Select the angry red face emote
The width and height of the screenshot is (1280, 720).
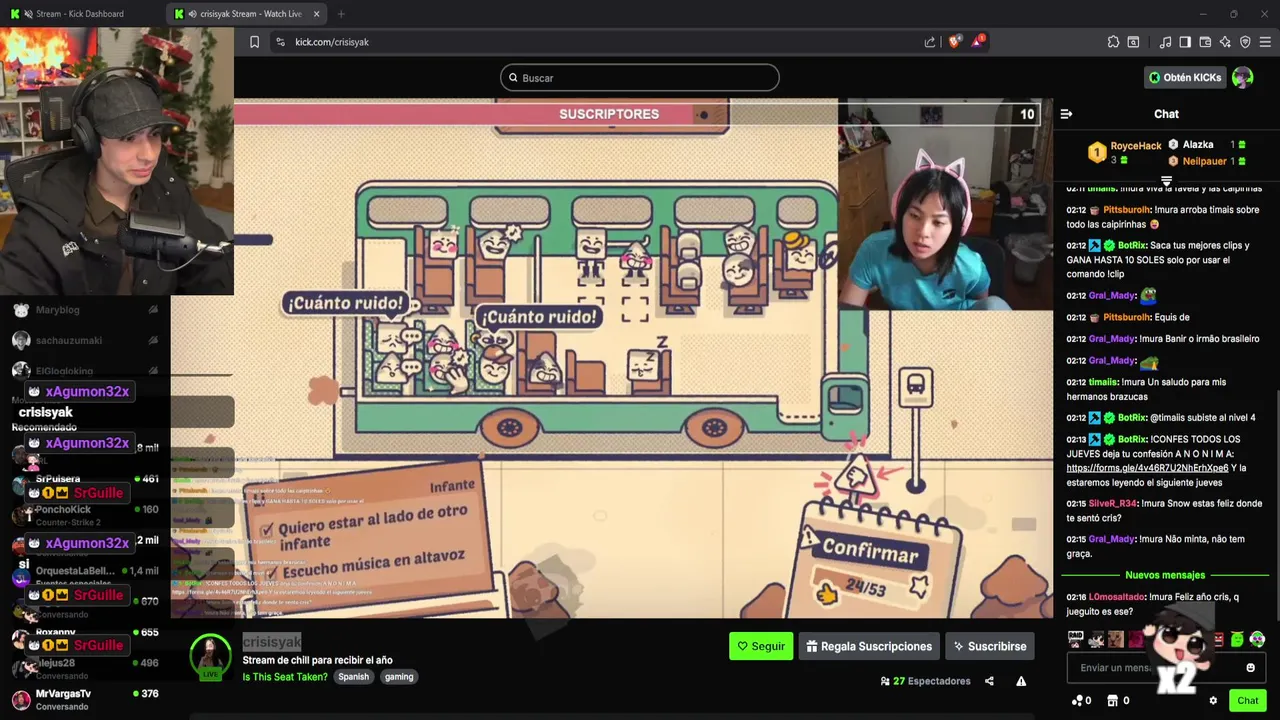coord(1219,639)
